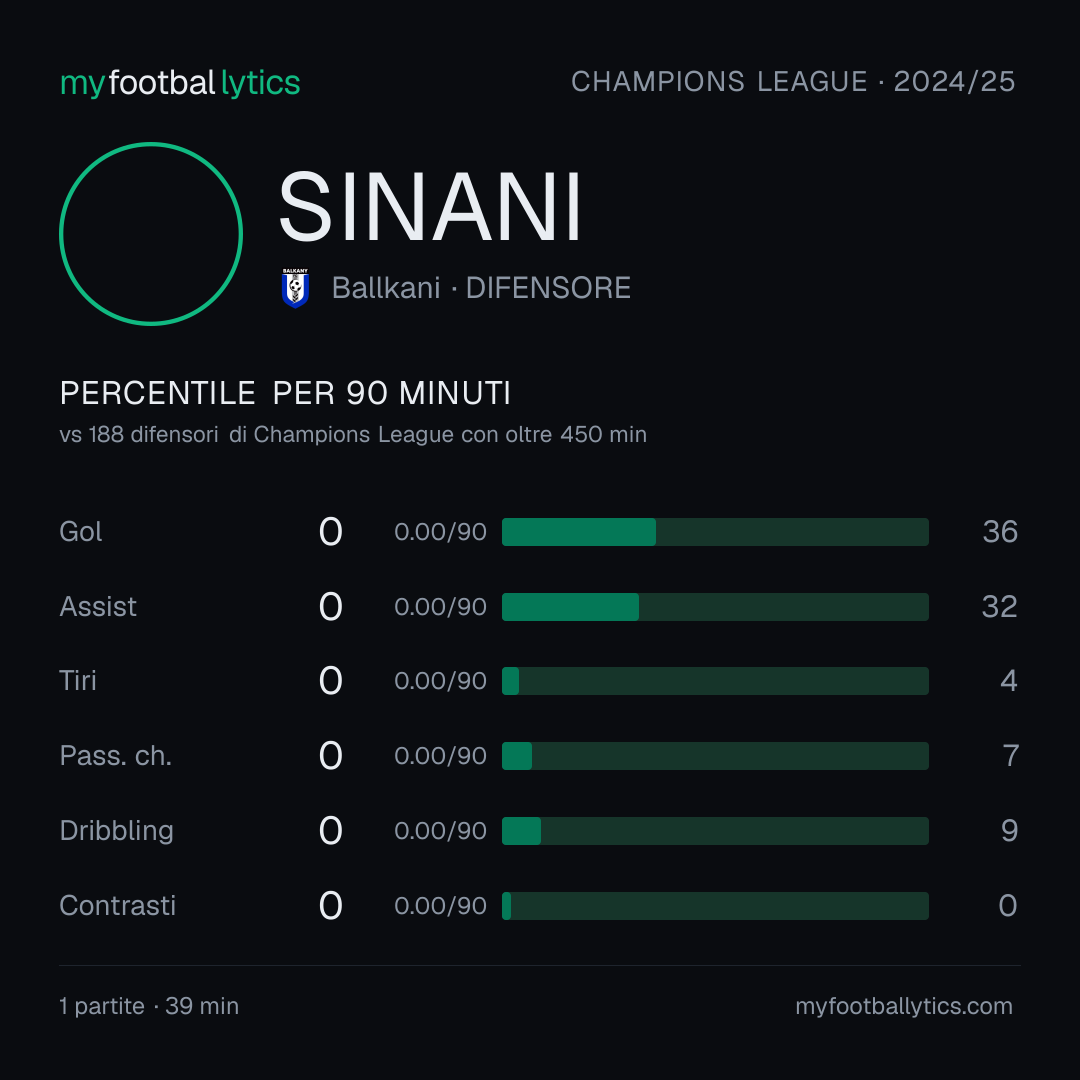The image size is (1080, 1080).
Task: Select the Ballkani · DIFENSORE text
Action: [x=481, y=288]
